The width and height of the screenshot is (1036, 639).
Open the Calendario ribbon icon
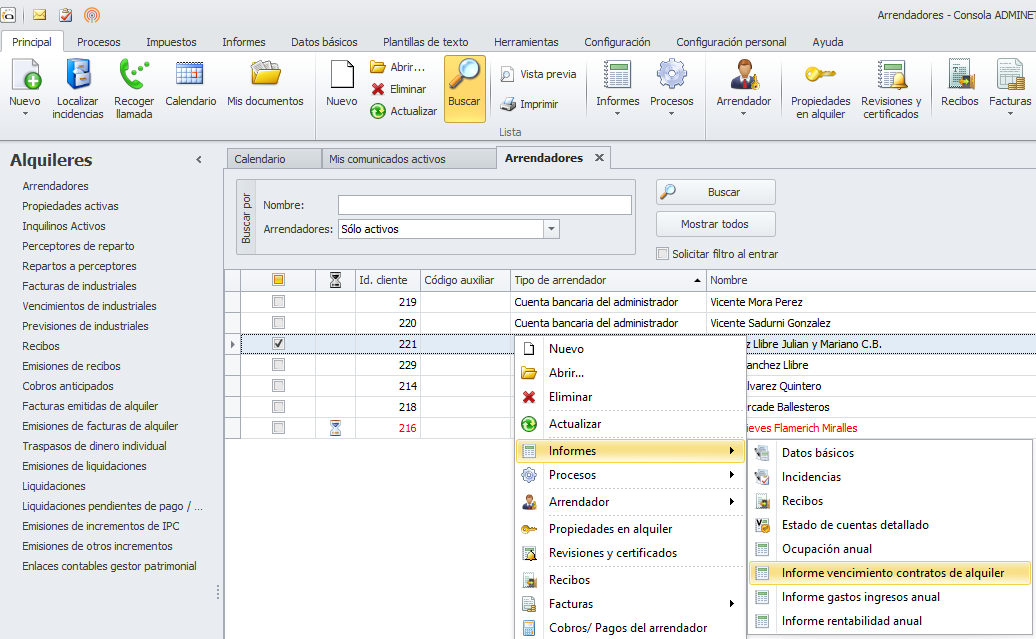[190, 85]
